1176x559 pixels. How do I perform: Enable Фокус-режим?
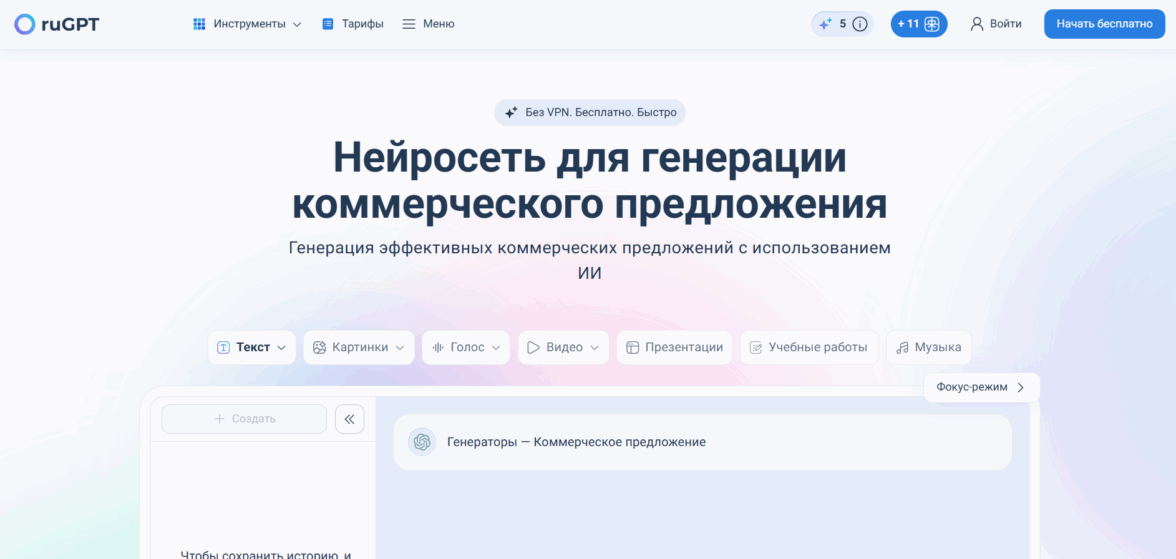(981, 387)
